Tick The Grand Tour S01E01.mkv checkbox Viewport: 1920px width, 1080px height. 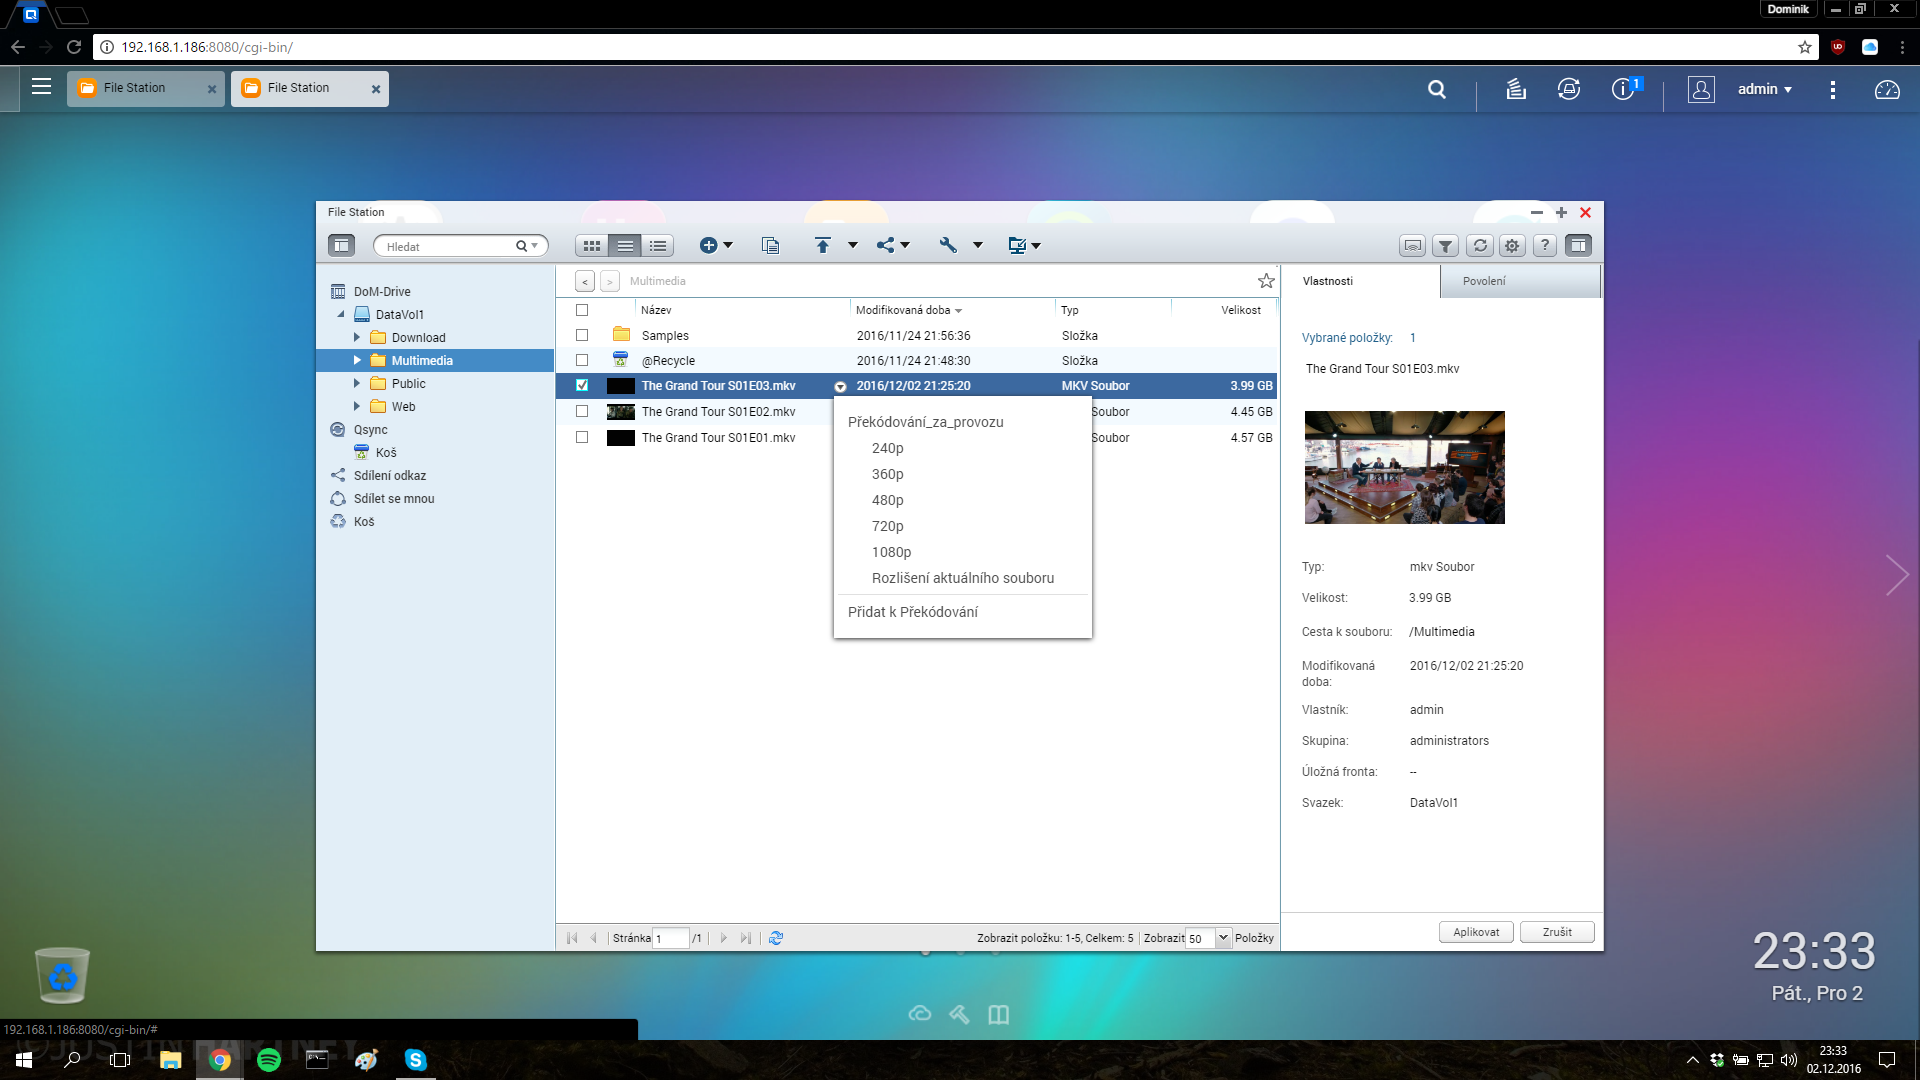tap(582, 437)
